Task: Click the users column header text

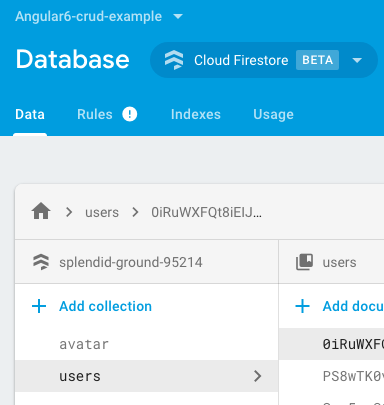Action: click(x=339, y=263)
